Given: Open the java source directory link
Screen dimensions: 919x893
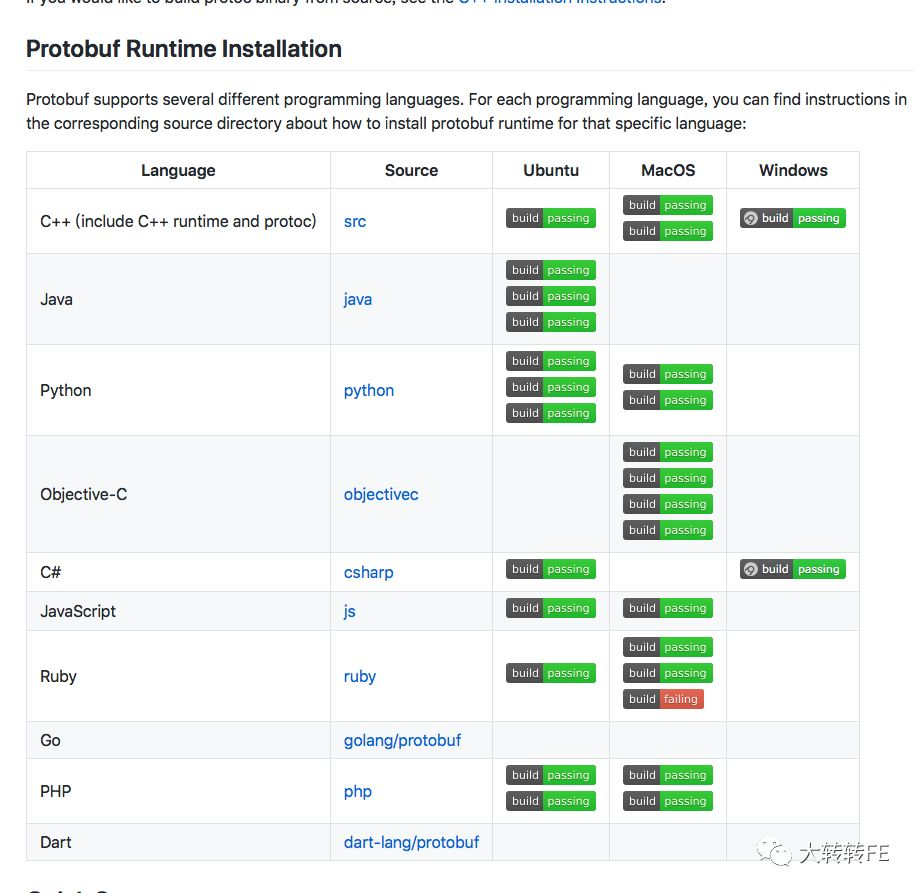Looking at the screenshot, I should (358, 299).
